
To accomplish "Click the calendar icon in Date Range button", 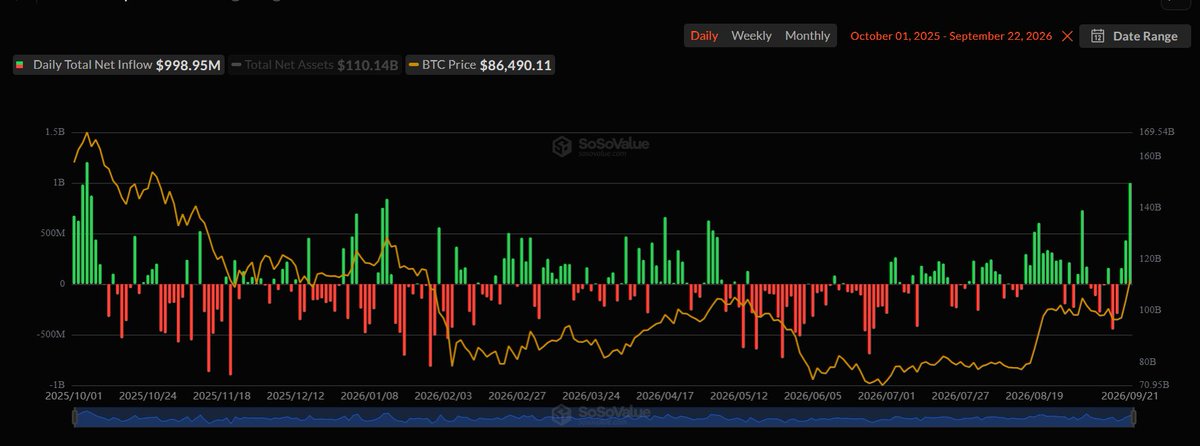I will 1097,36.
